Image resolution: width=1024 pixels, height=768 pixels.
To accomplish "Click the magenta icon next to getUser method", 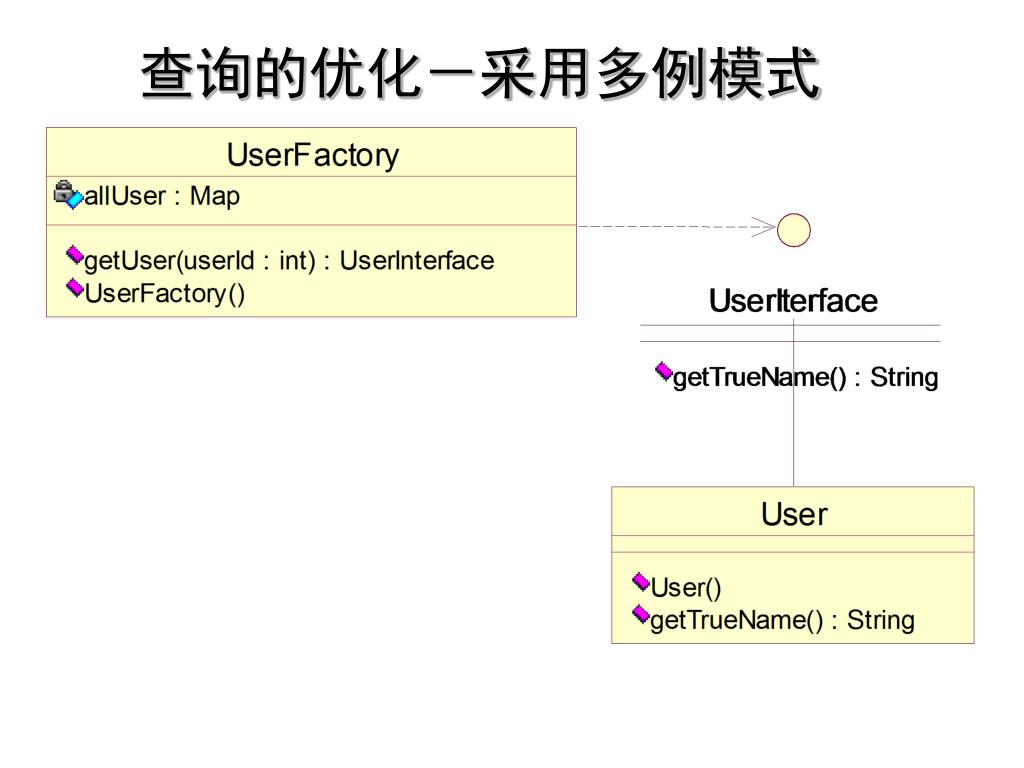I will coord(75,255).
